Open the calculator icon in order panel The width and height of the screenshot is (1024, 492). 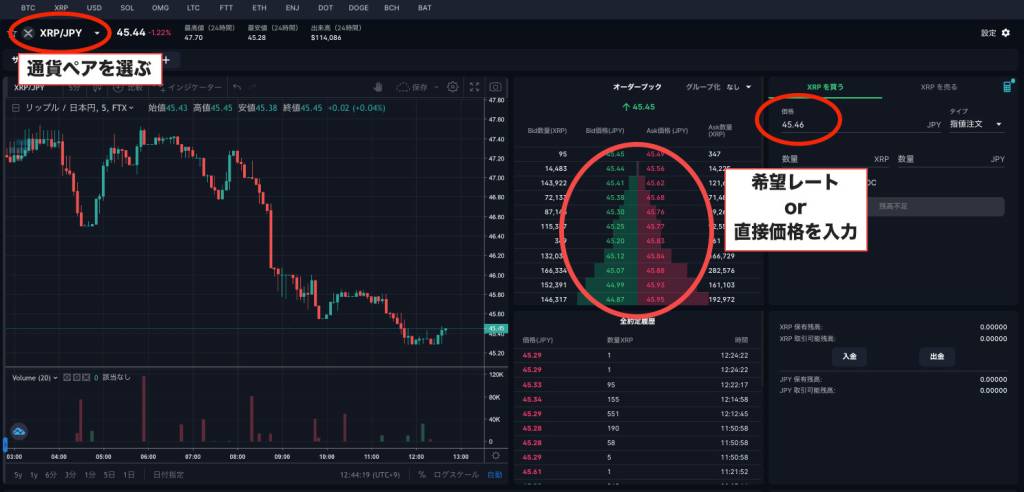(x=1007, y=87)
